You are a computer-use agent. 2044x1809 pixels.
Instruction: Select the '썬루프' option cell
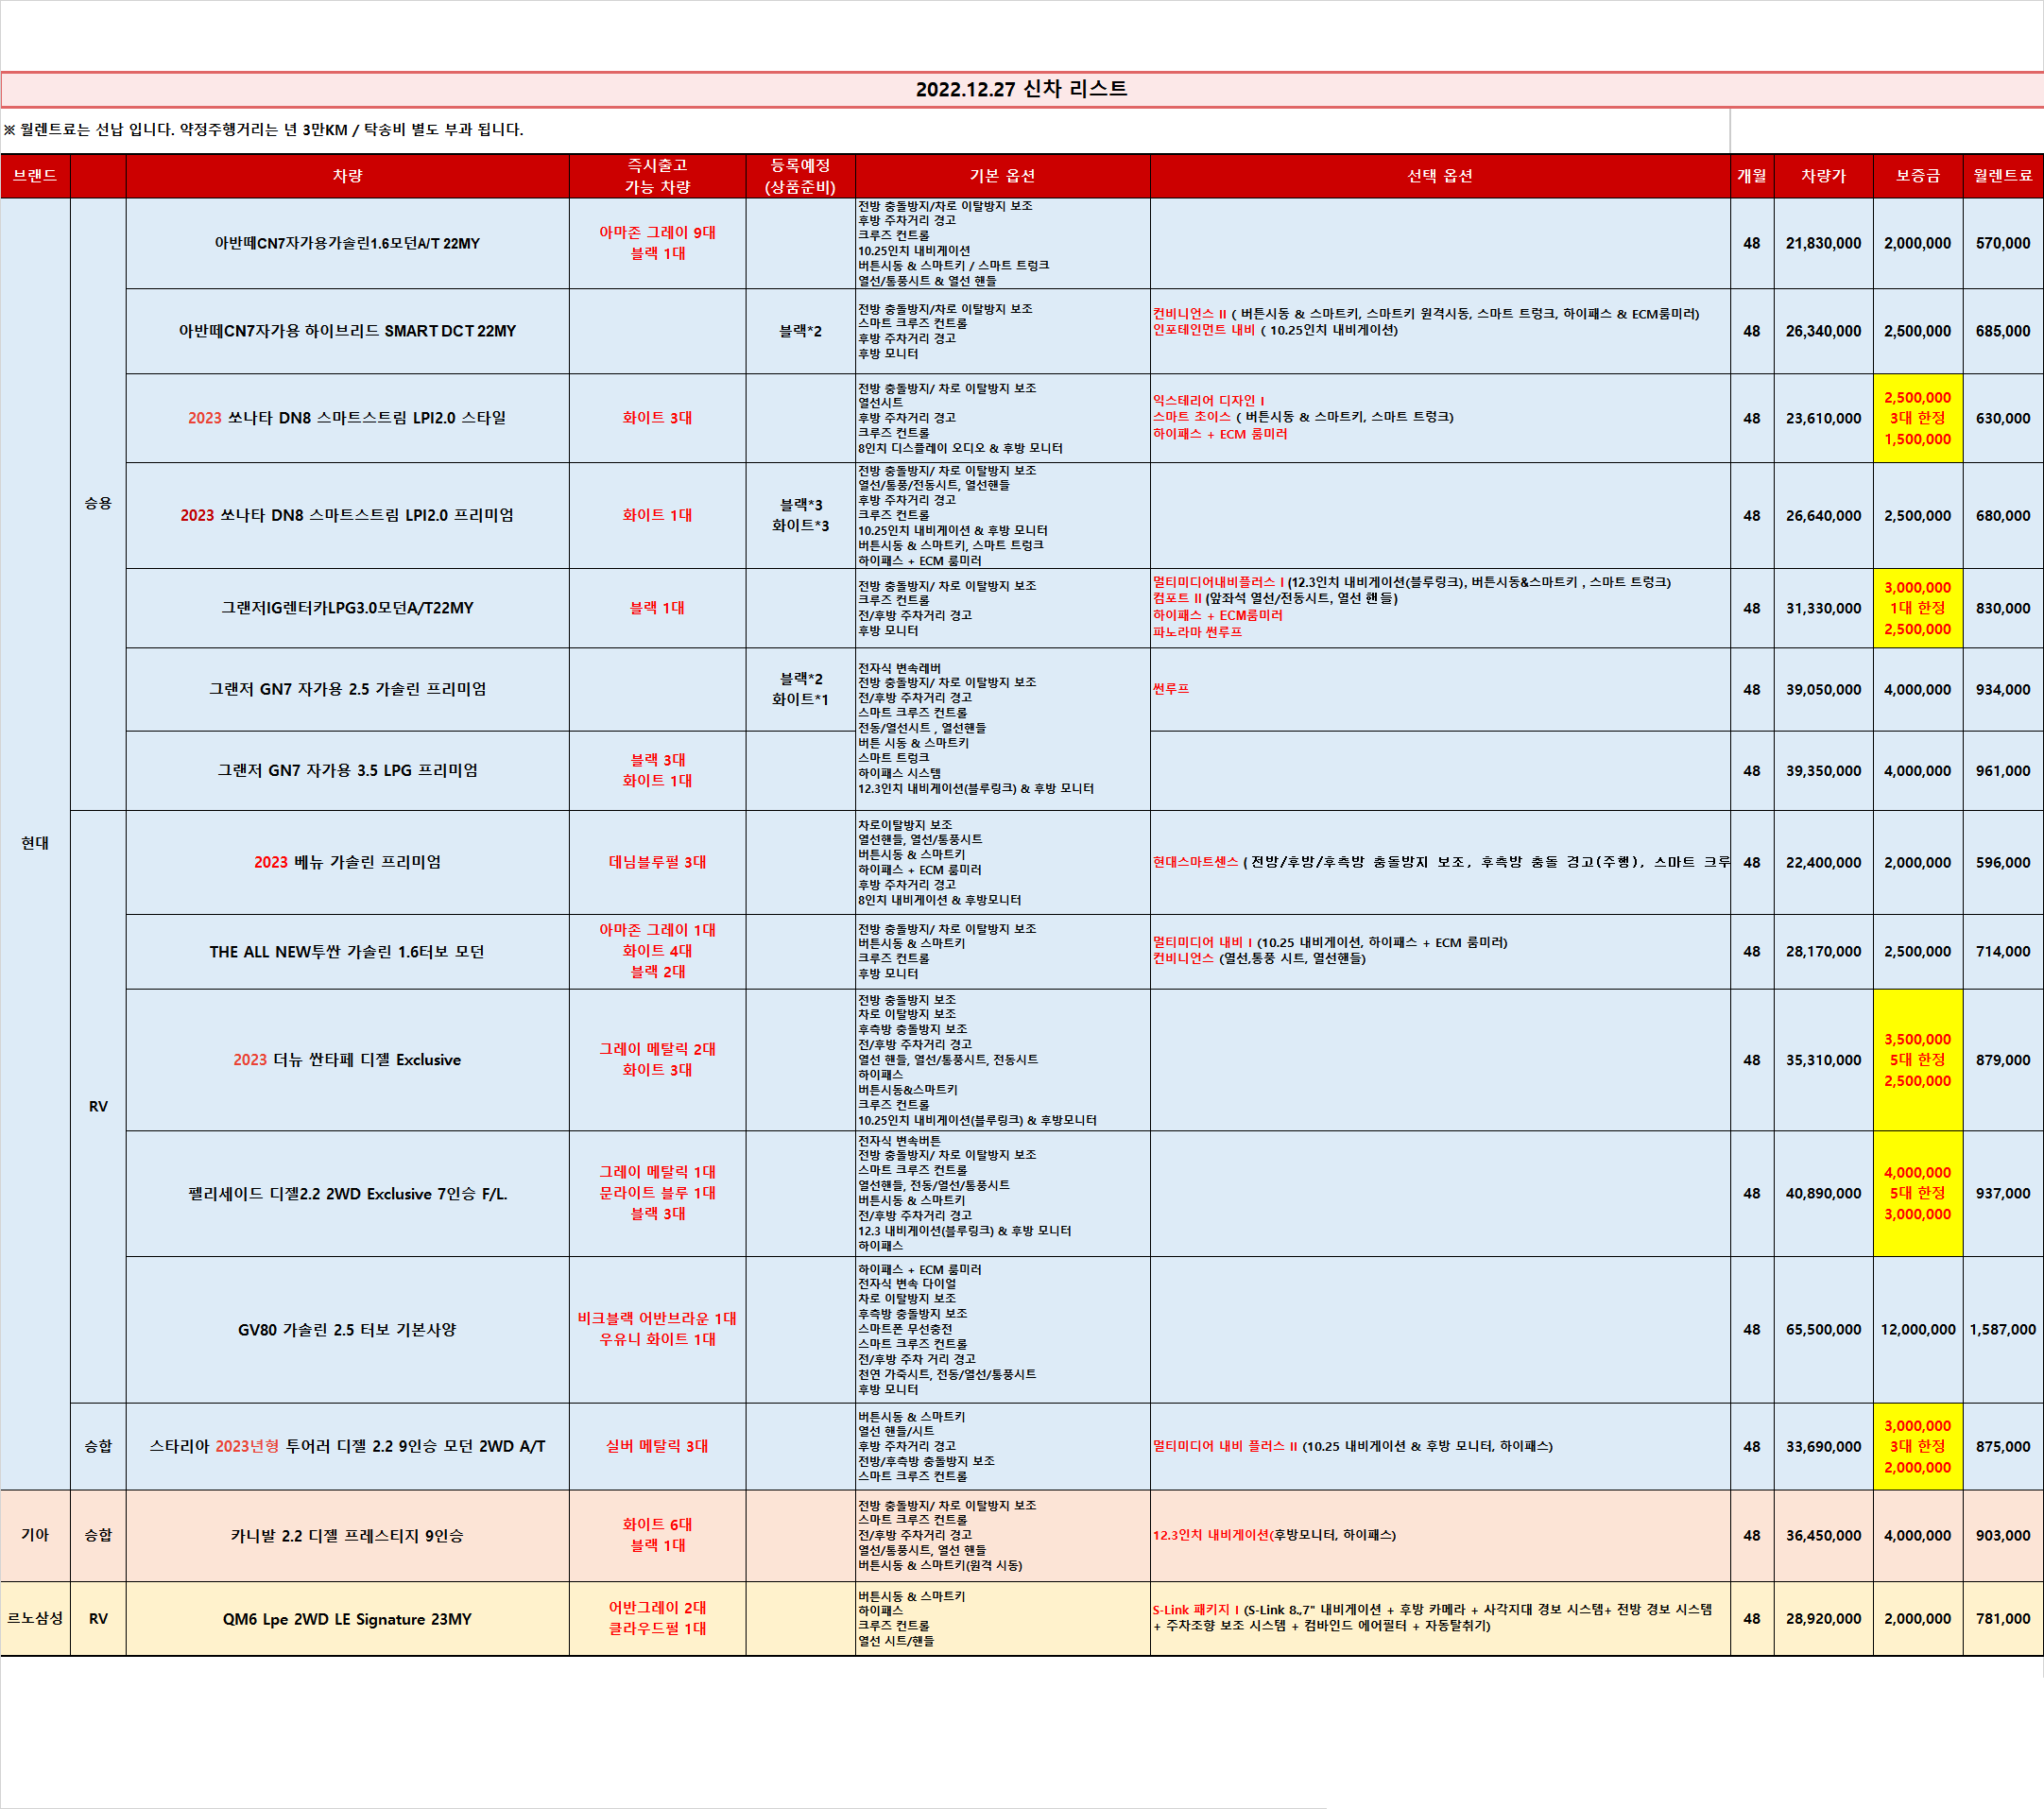pos(1440,689)
